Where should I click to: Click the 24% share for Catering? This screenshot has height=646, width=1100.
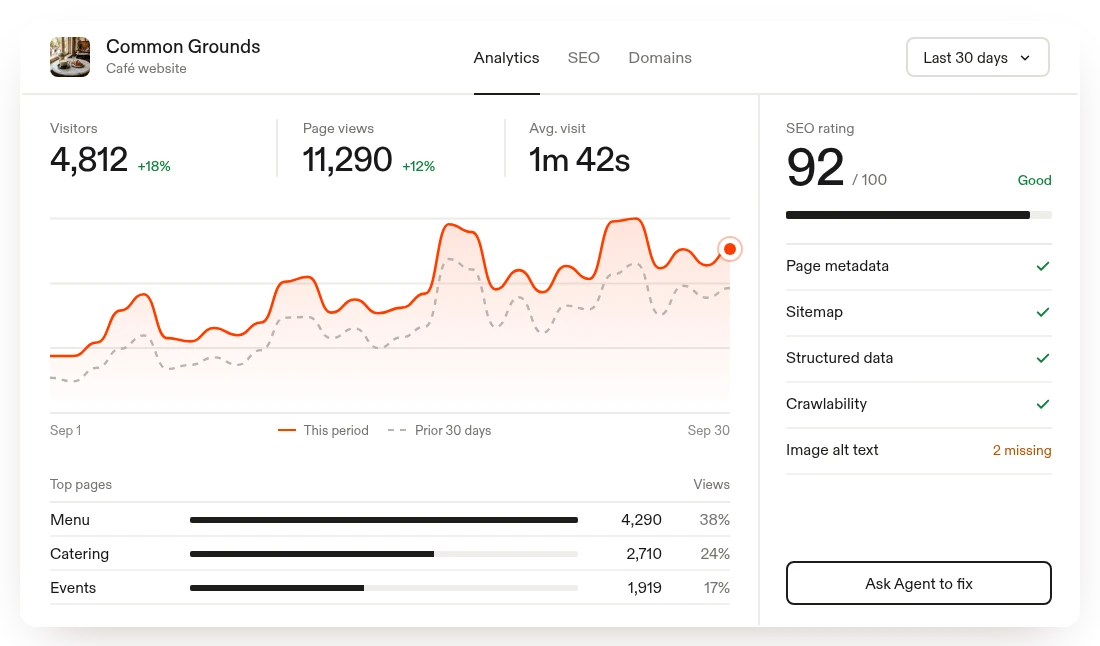(715, 554)
